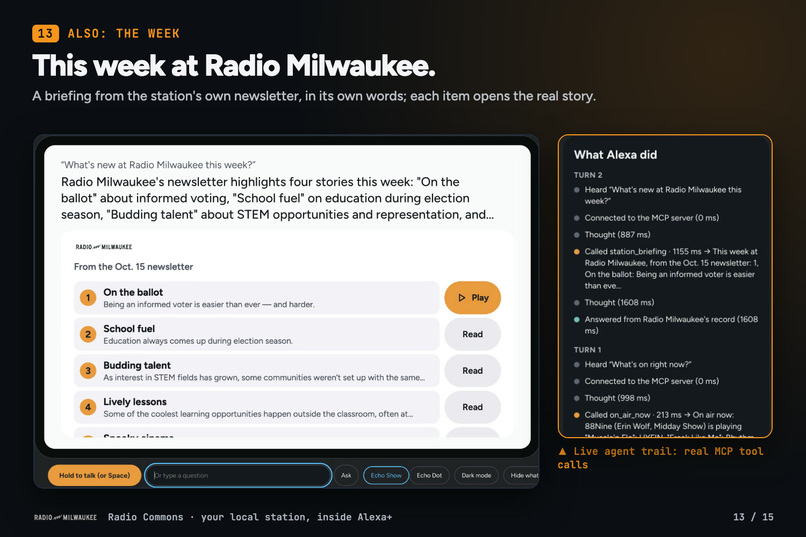Click the TURN 1 label
The width and height of the screenshot is (806, 537).
[x=588, y=350]
